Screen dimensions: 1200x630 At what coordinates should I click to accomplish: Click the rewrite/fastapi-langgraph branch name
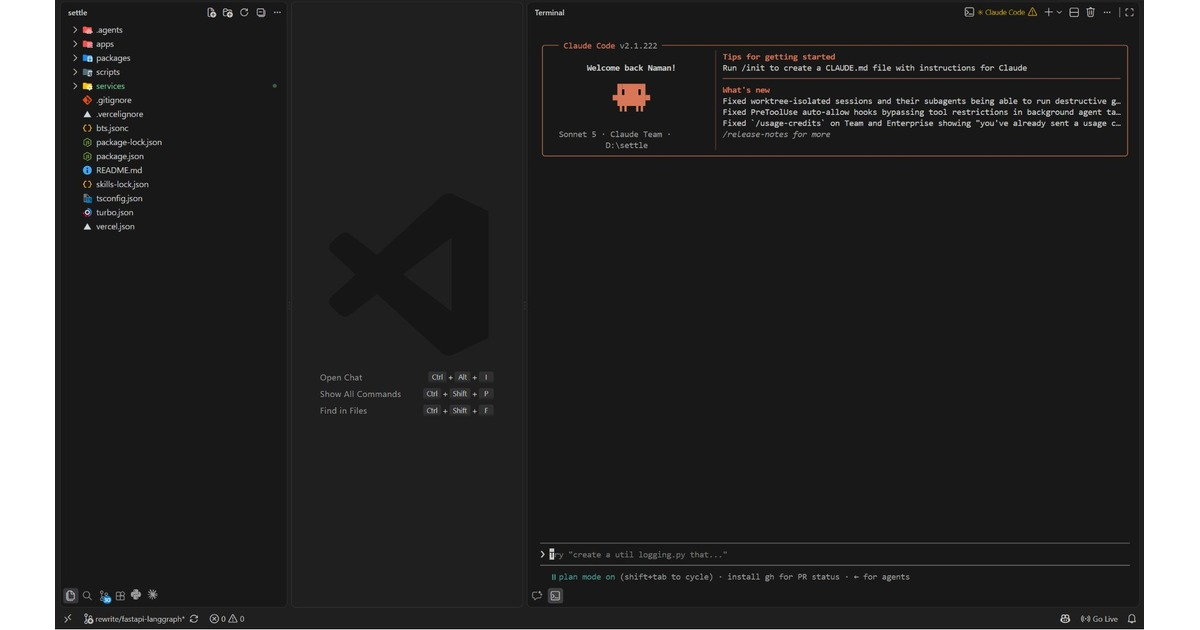click(140, 619)
